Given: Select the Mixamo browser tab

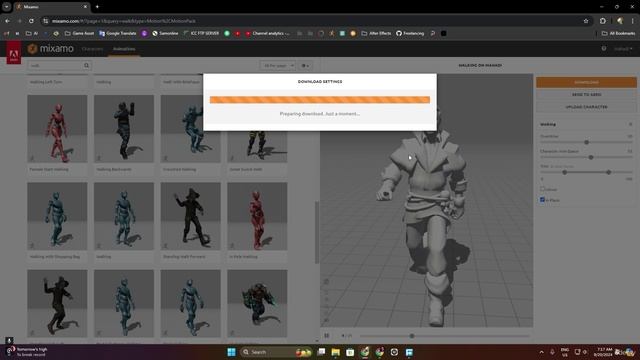Looking at the screenshot, I should point(52,7).
